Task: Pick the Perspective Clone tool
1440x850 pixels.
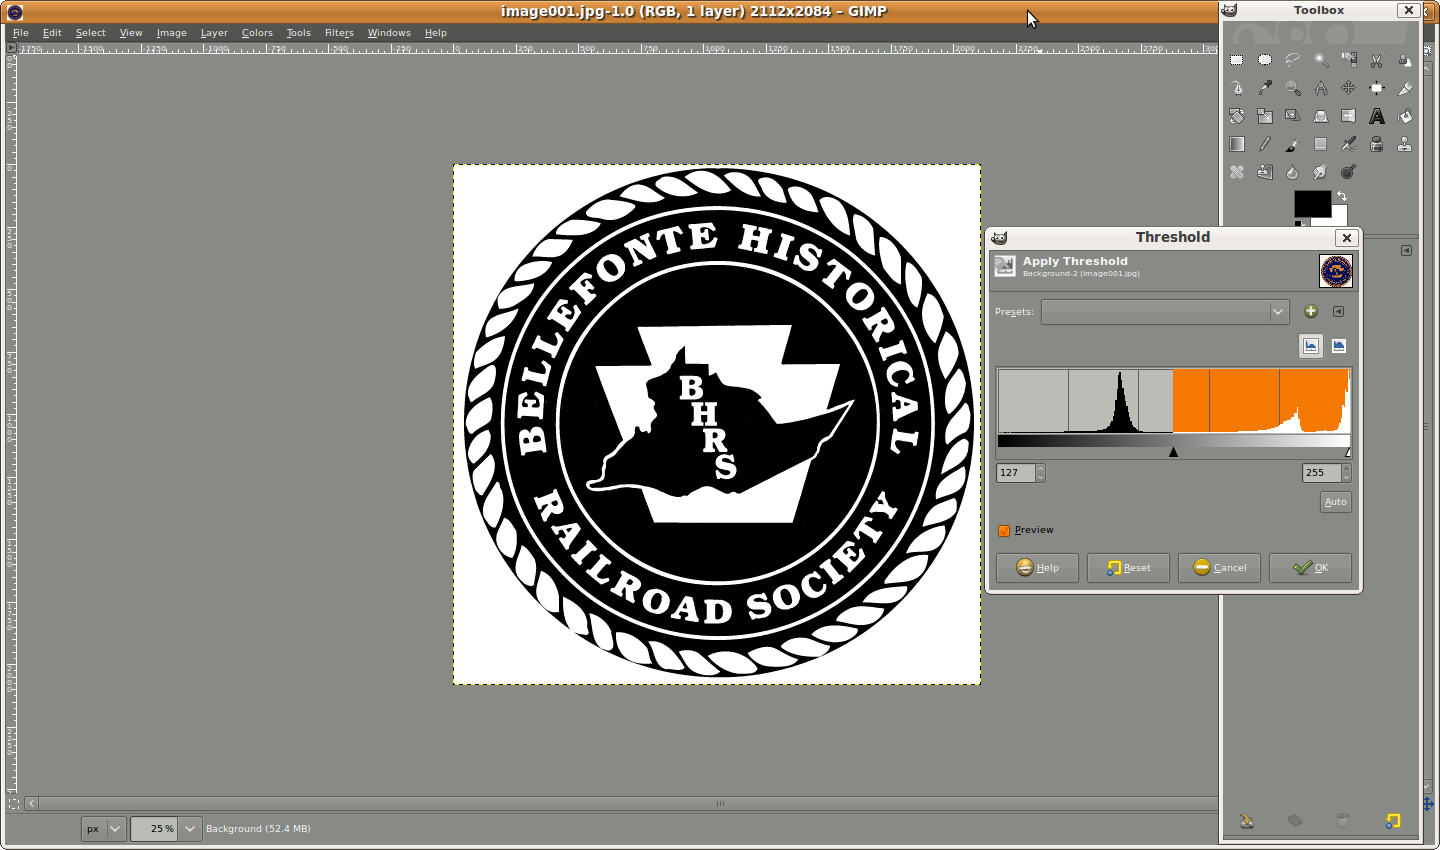Action: click(x=1265, y=172)
